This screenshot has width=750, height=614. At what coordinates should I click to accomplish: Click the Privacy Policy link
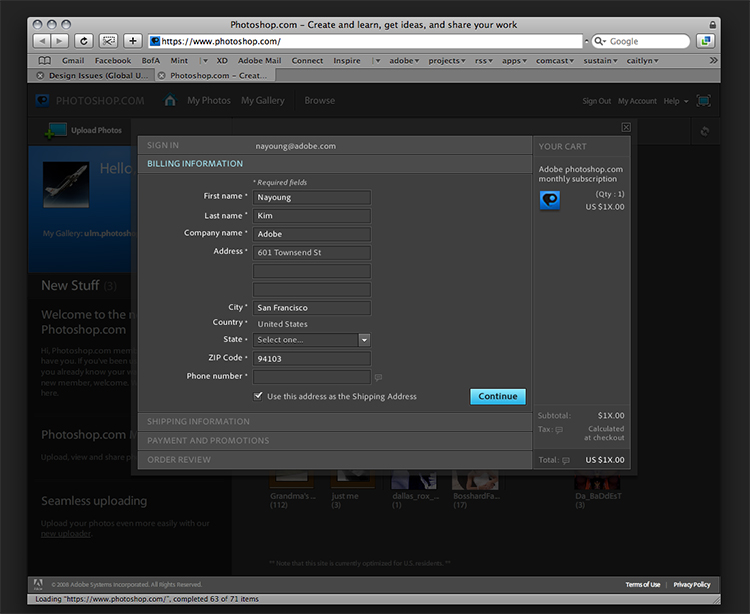(691, 584)
